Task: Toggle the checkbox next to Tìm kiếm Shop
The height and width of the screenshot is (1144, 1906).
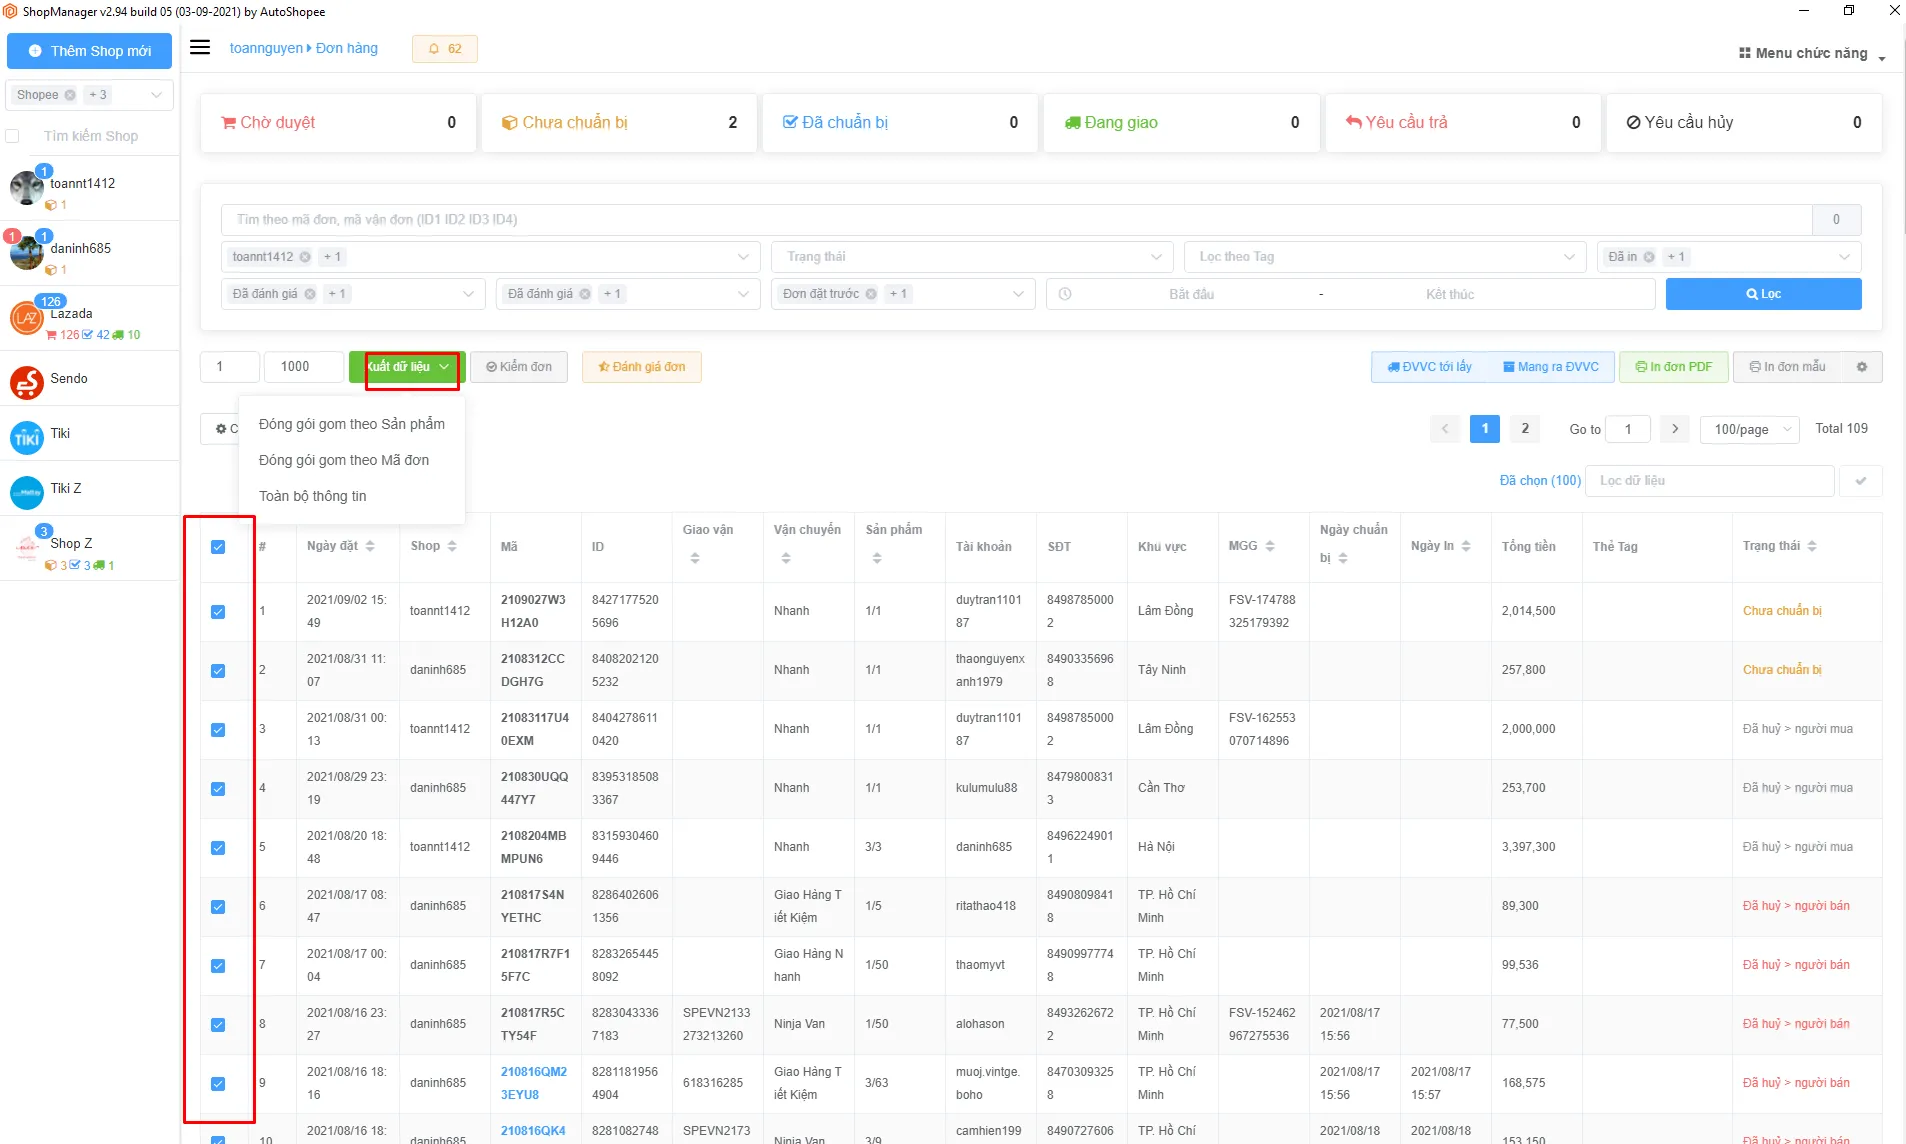Action: click(x=13, y=136)
